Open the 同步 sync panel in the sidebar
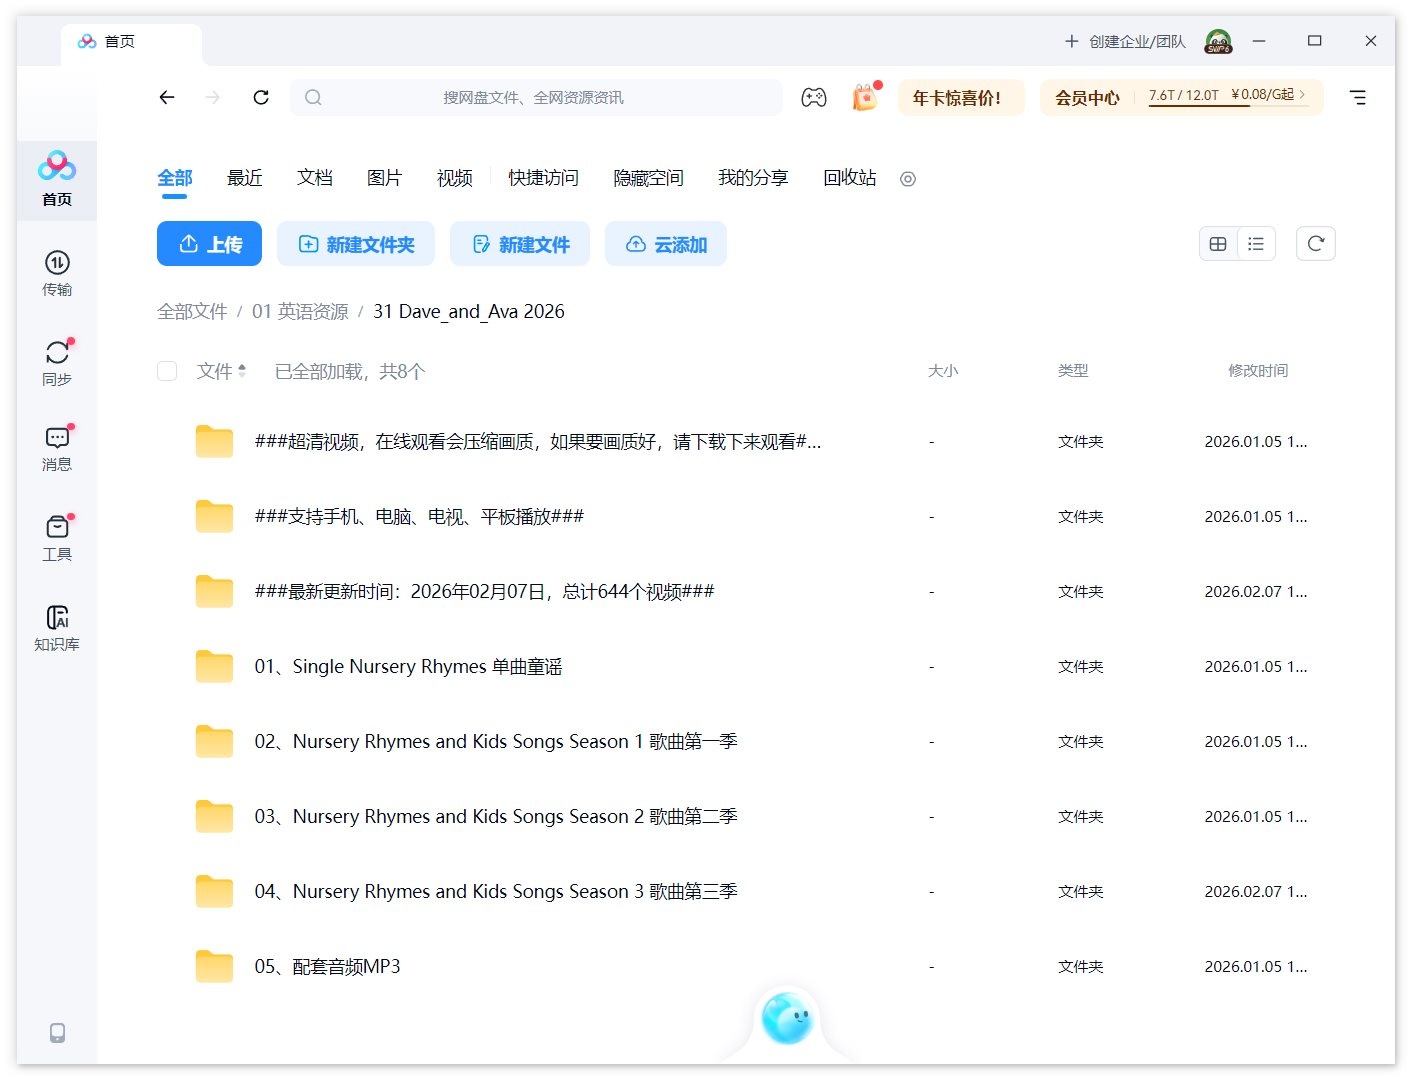Screen dimensions: 1415x1086 (56, 361)
